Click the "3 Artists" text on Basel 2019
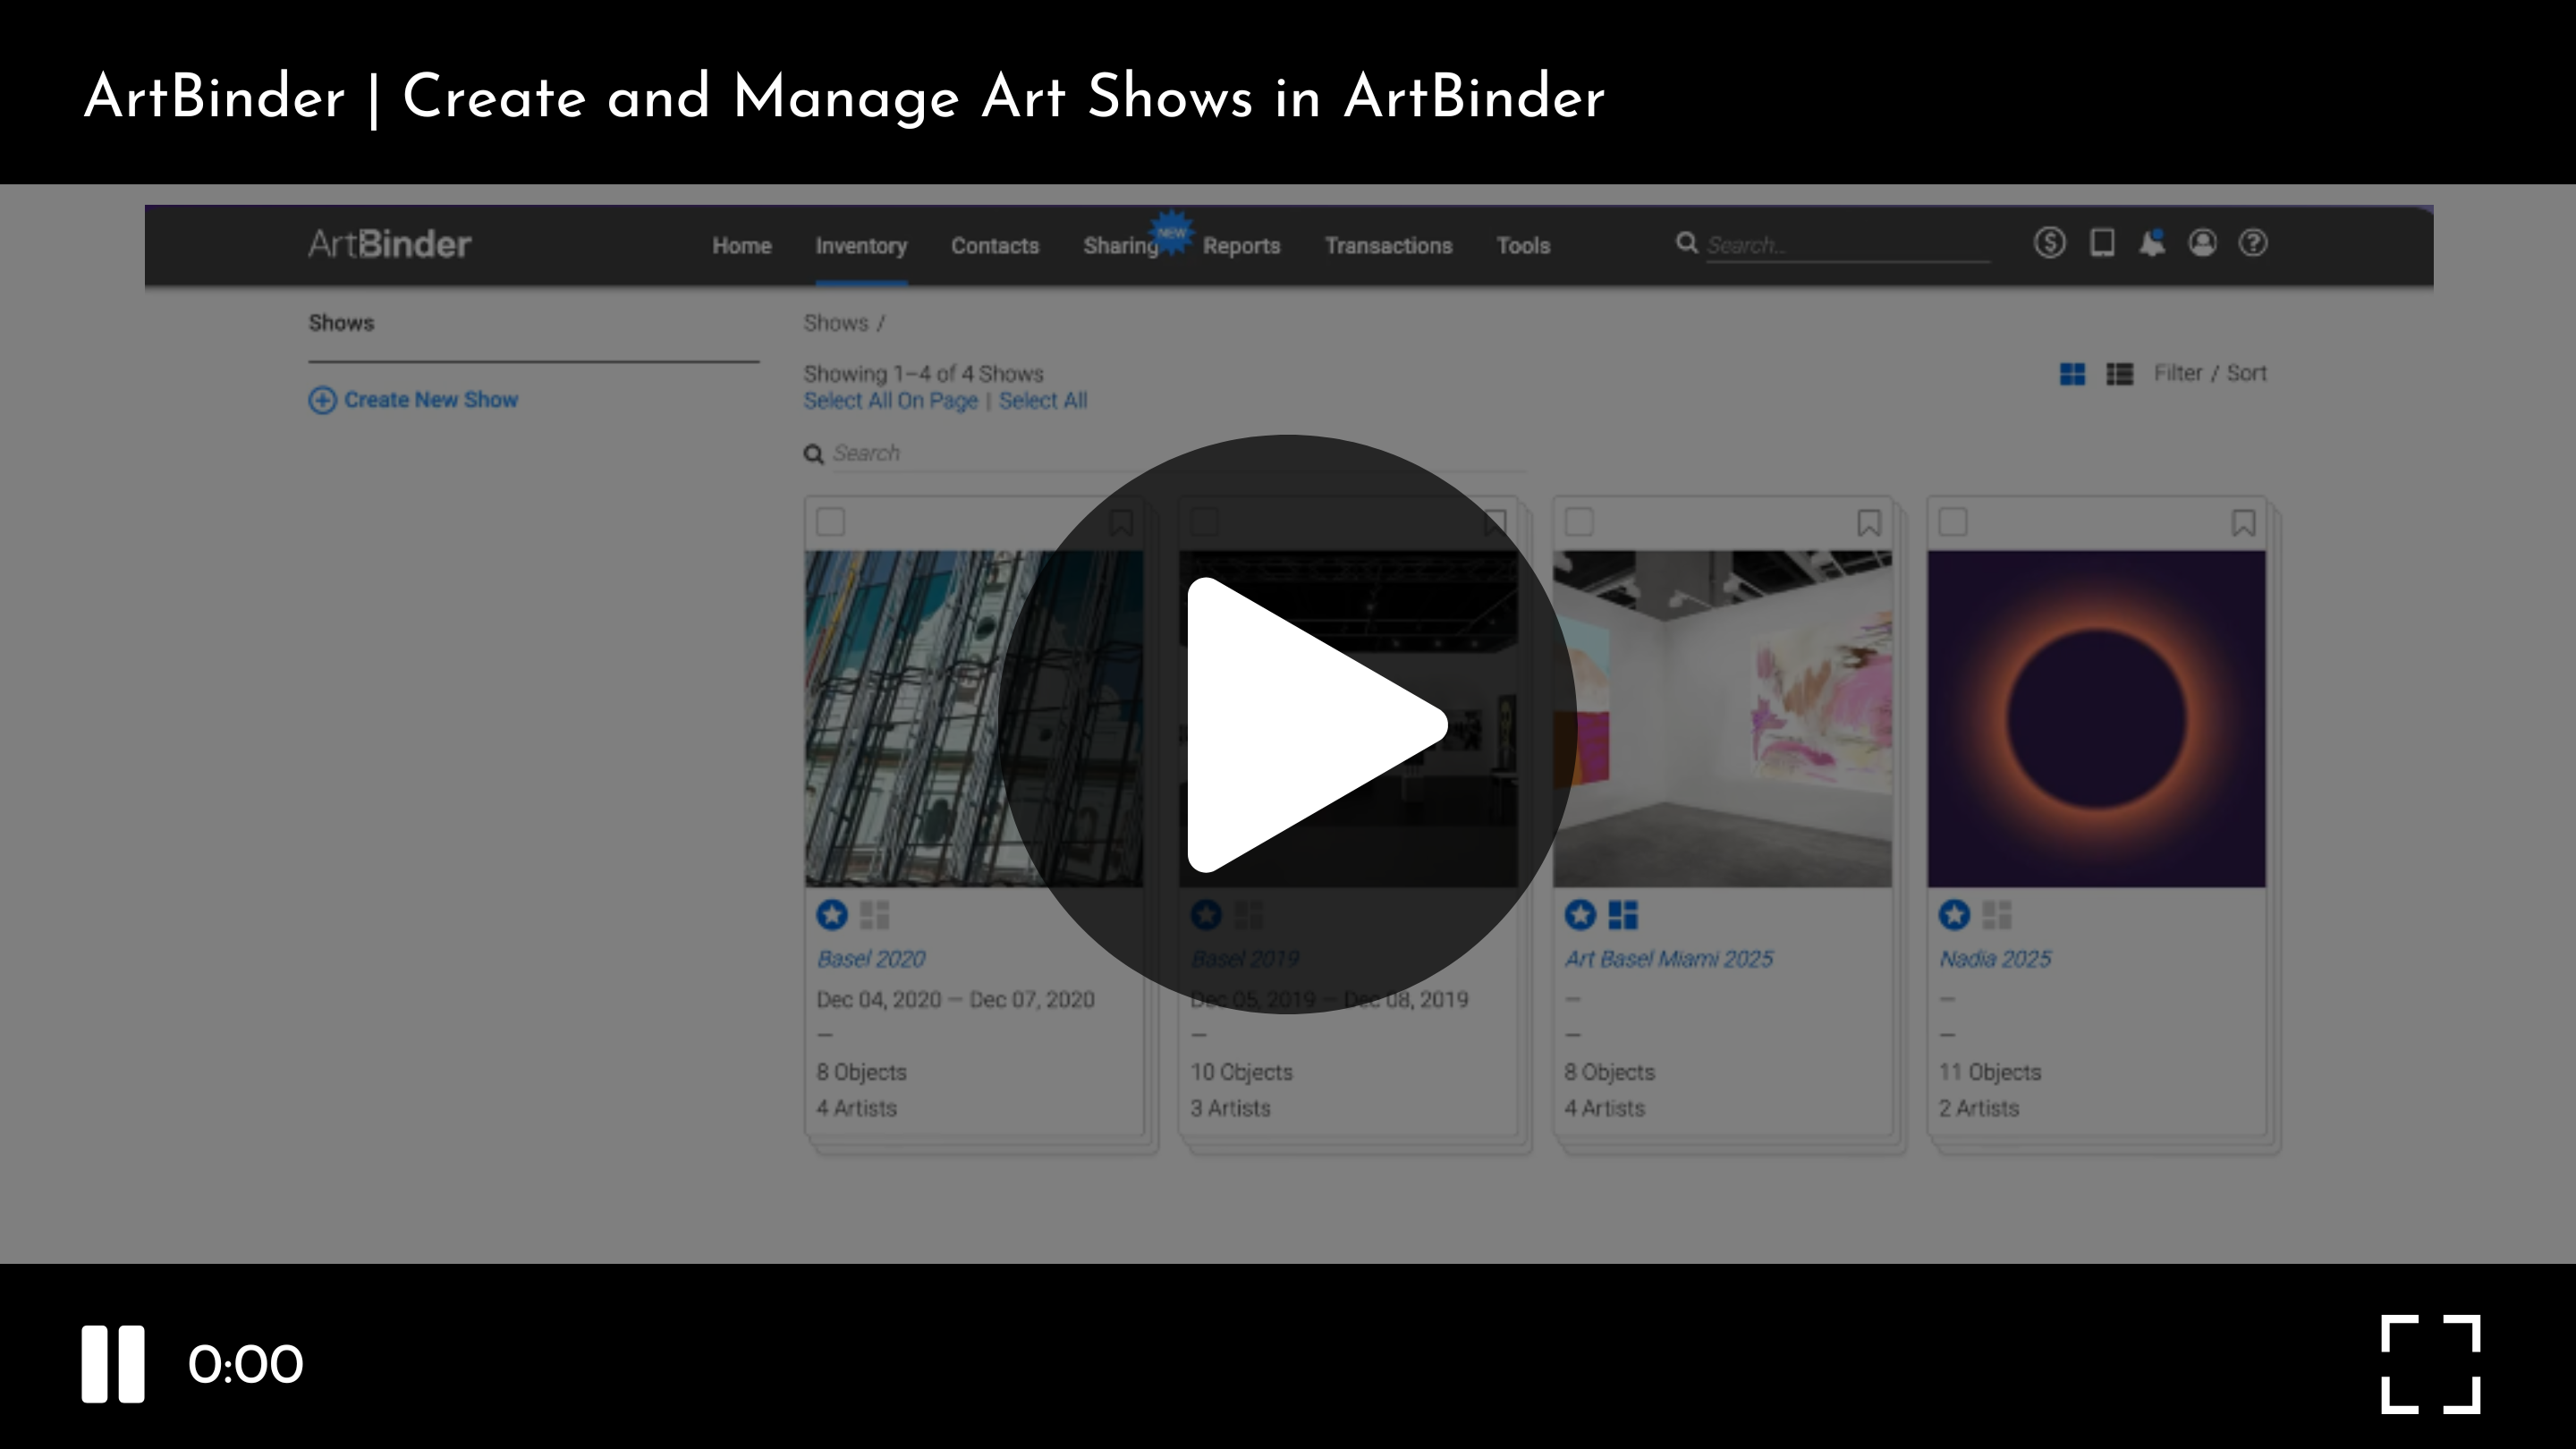This screenshot has height=1449, width=2576. pyautogui.click(x=1230, y=1108)
